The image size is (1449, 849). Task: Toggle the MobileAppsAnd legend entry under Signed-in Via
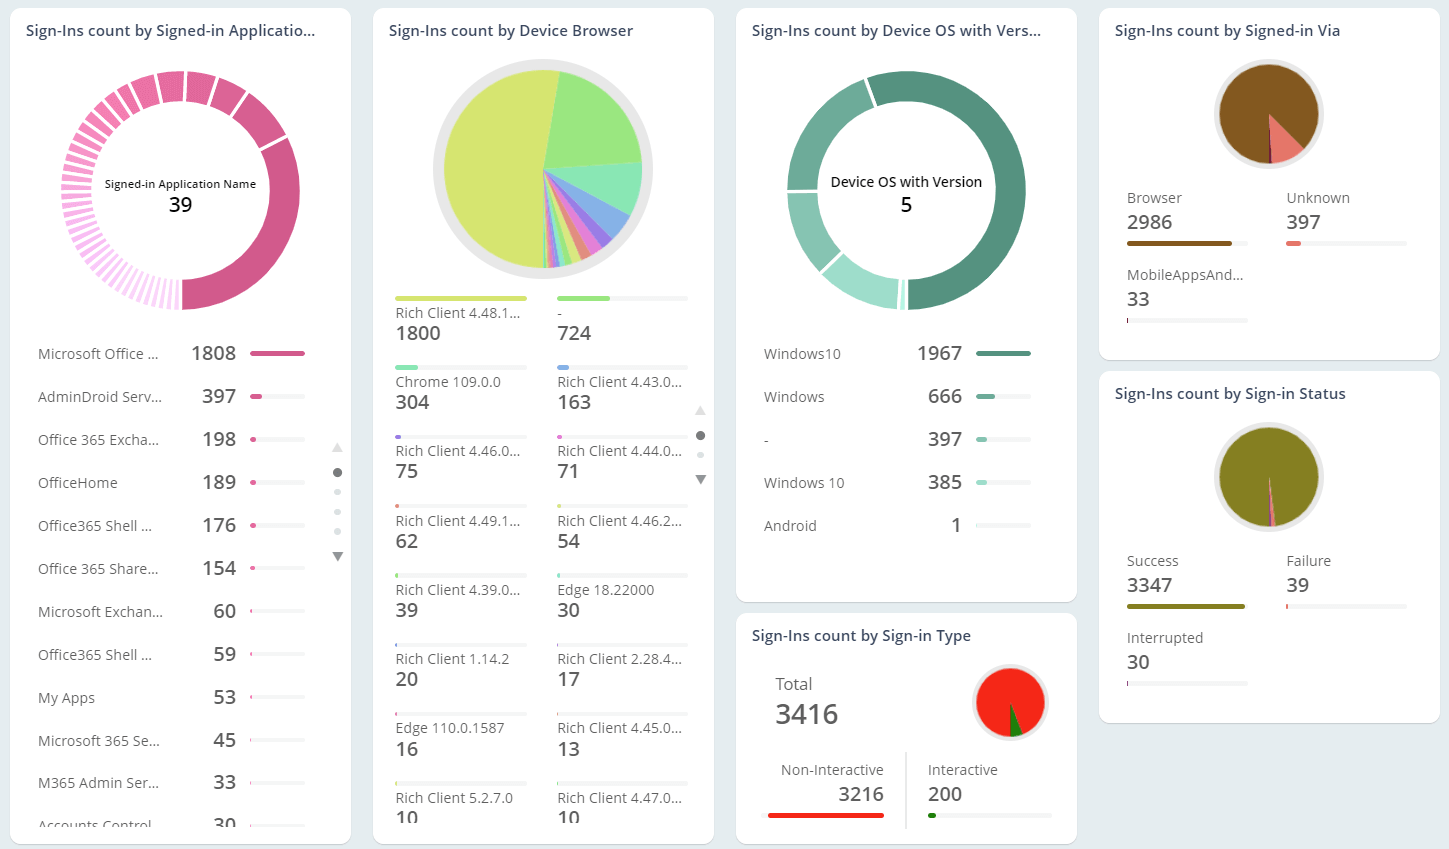point(1186,274)
